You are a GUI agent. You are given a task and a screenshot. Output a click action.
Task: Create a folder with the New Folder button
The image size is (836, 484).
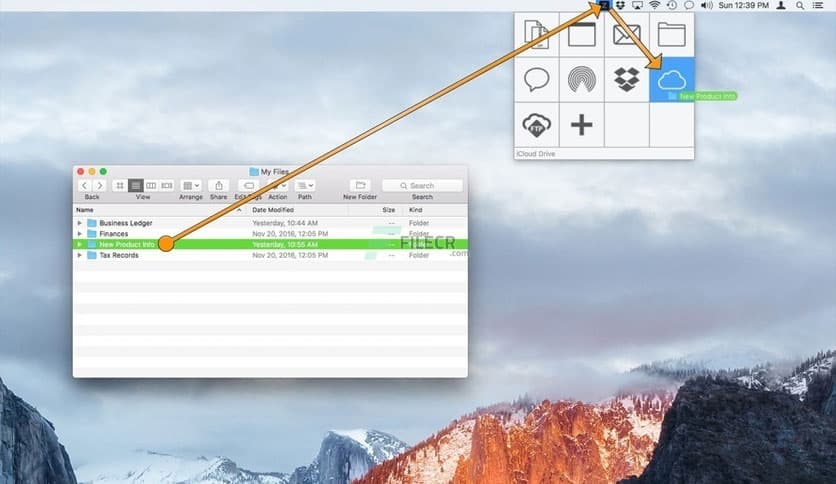[360, 185]
